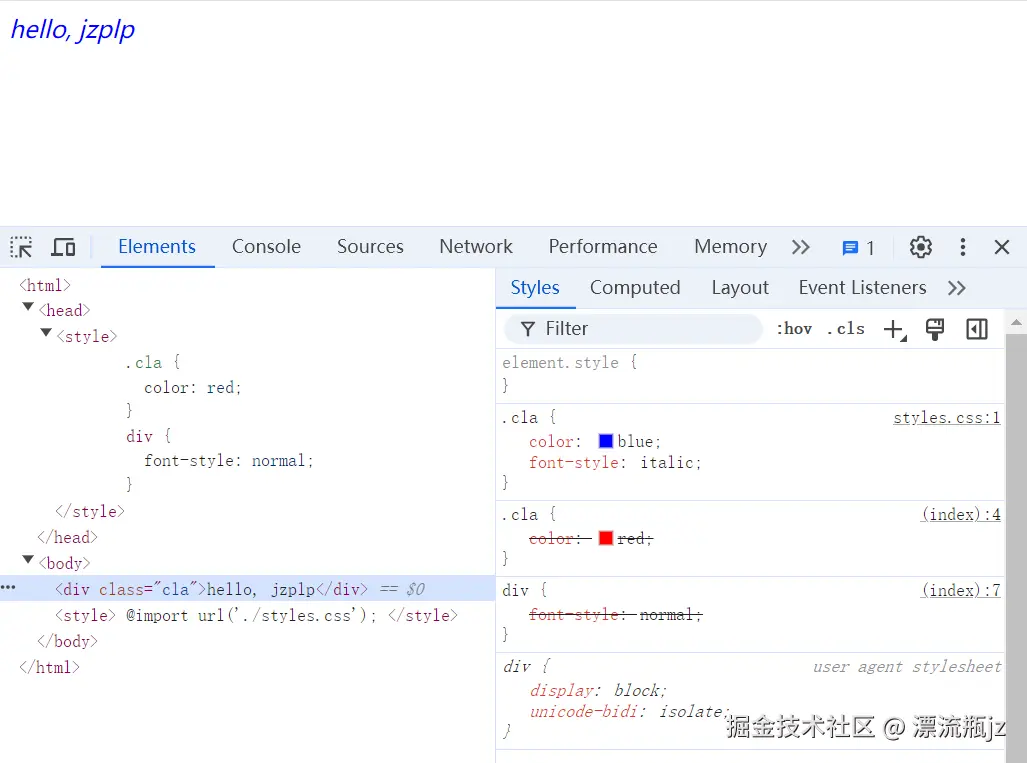This screenshot has height=763, width=1027.
Task: Toggle element classes with .cls button
Action: [x=845, y=328]
